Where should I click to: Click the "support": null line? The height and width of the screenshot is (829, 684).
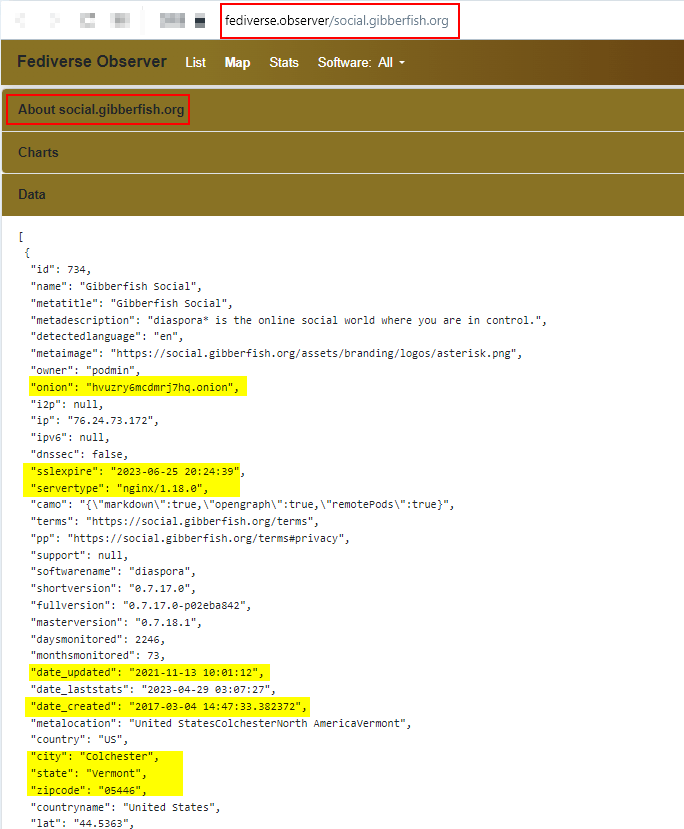[x=79, y=556]
